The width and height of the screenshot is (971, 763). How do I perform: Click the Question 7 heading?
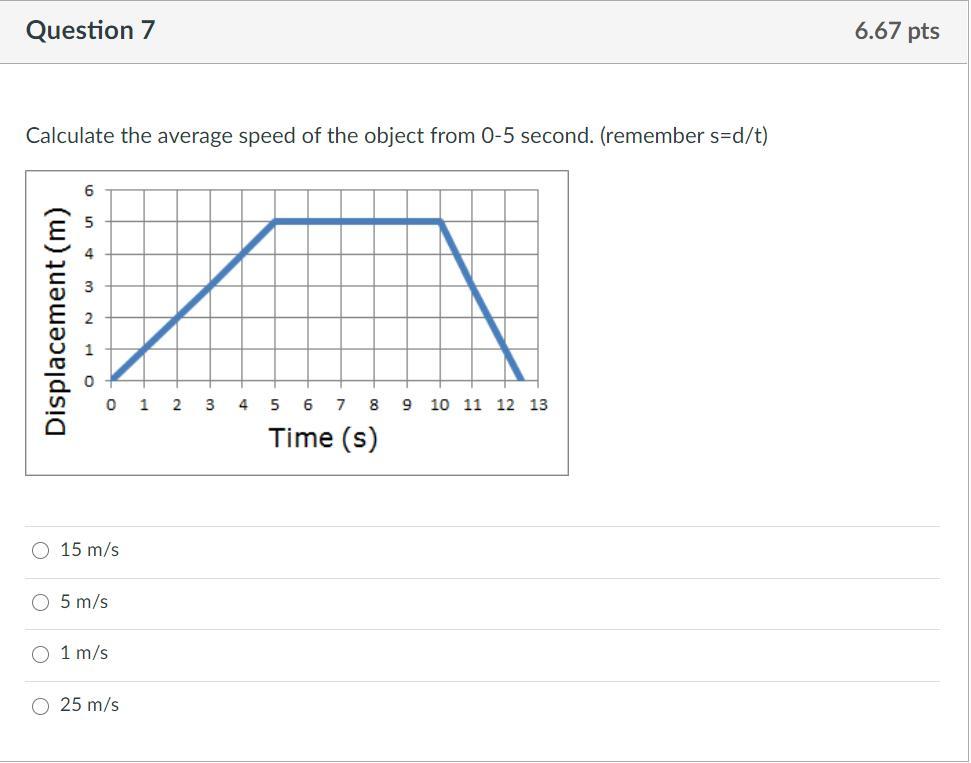coord(90,30)
